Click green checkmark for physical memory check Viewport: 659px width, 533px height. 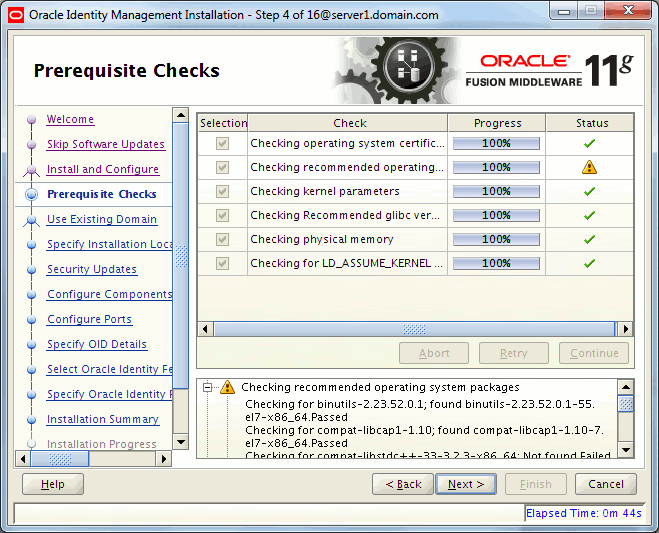click(x=589, y=239)
